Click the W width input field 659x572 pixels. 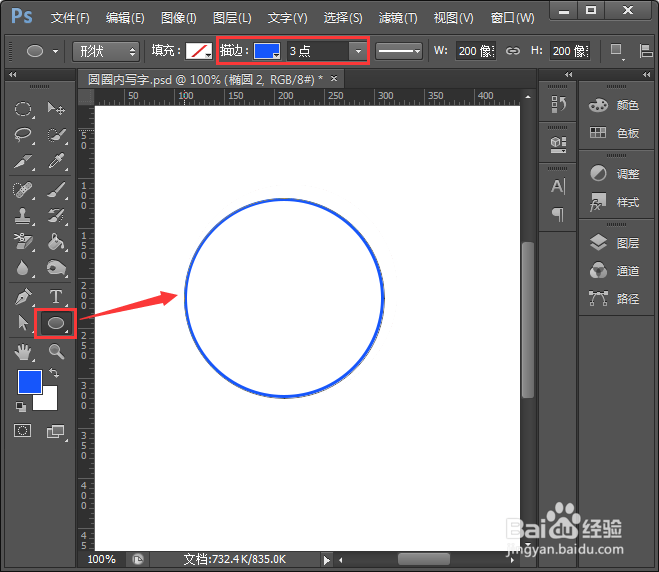tap(475, 51)
